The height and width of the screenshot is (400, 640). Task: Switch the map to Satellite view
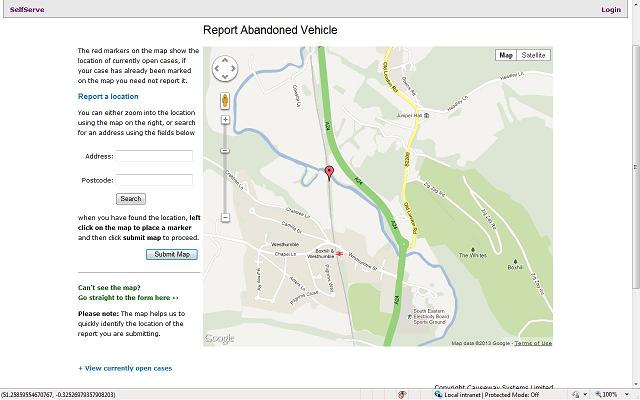(533, 55)
